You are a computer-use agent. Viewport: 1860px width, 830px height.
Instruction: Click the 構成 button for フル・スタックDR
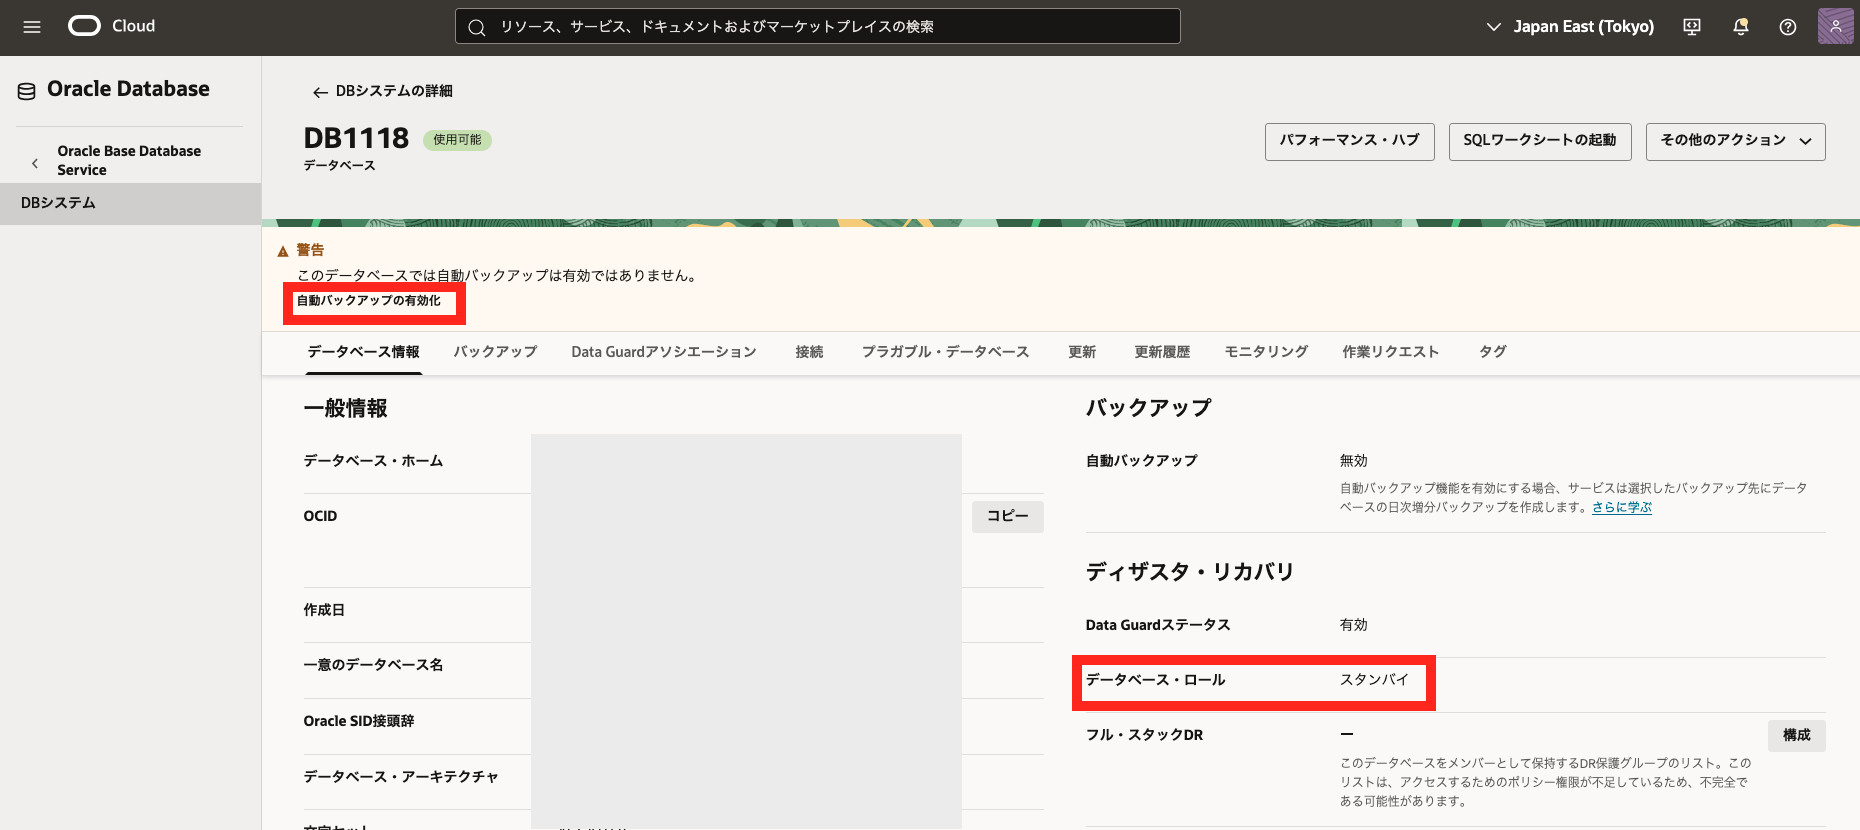1796,735
